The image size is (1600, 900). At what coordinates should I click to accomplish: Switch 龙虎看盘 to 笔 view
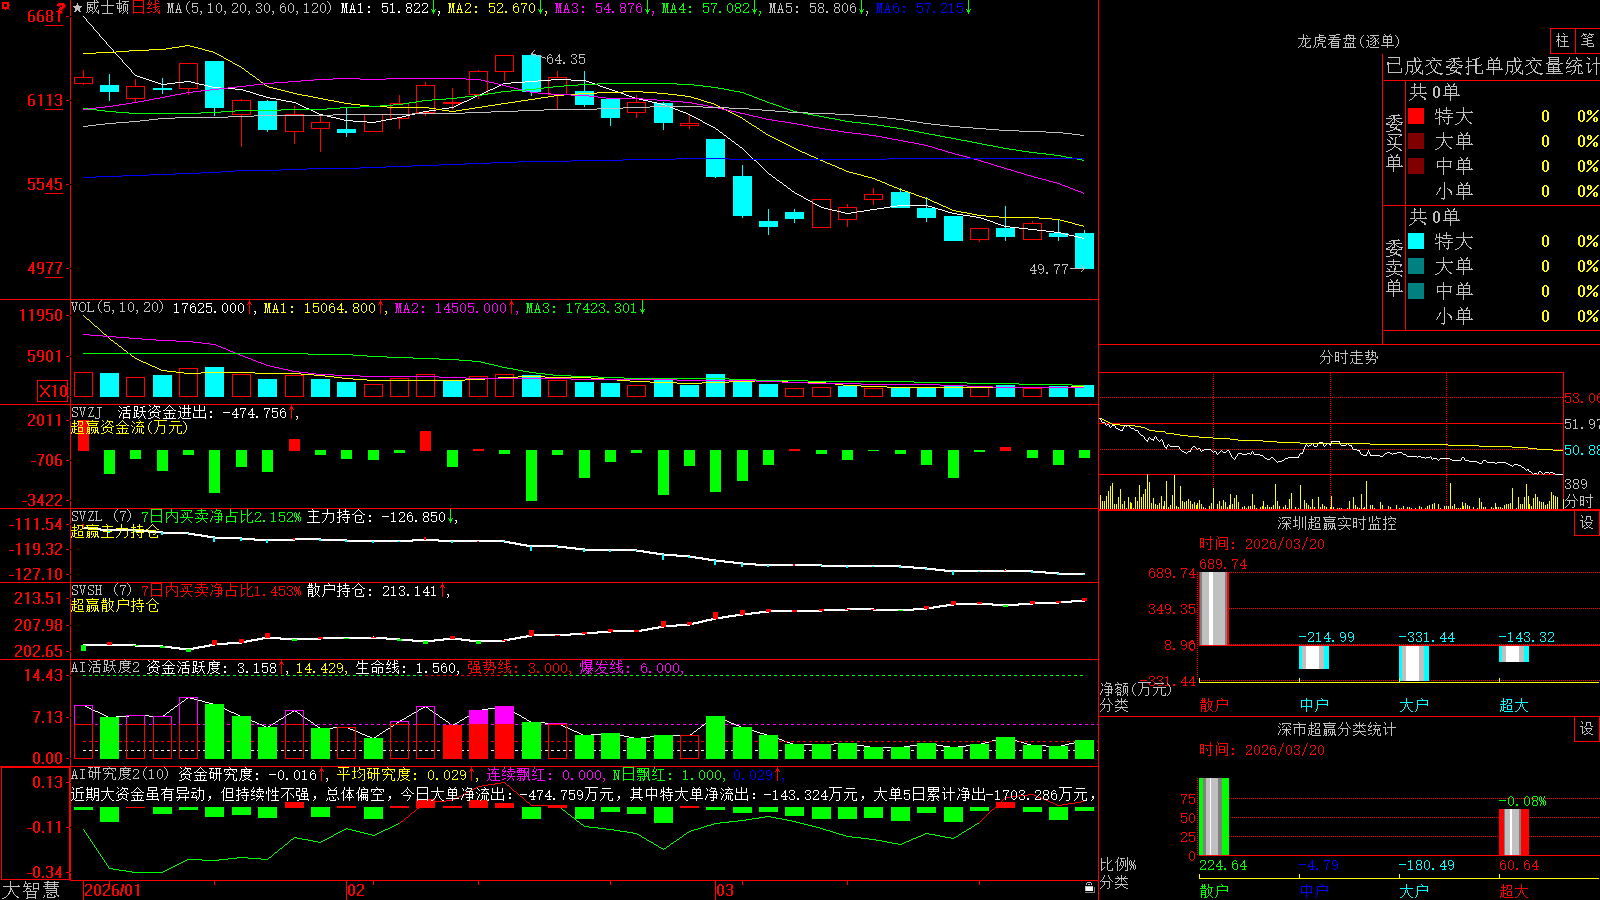click(x=1588, y=41)
